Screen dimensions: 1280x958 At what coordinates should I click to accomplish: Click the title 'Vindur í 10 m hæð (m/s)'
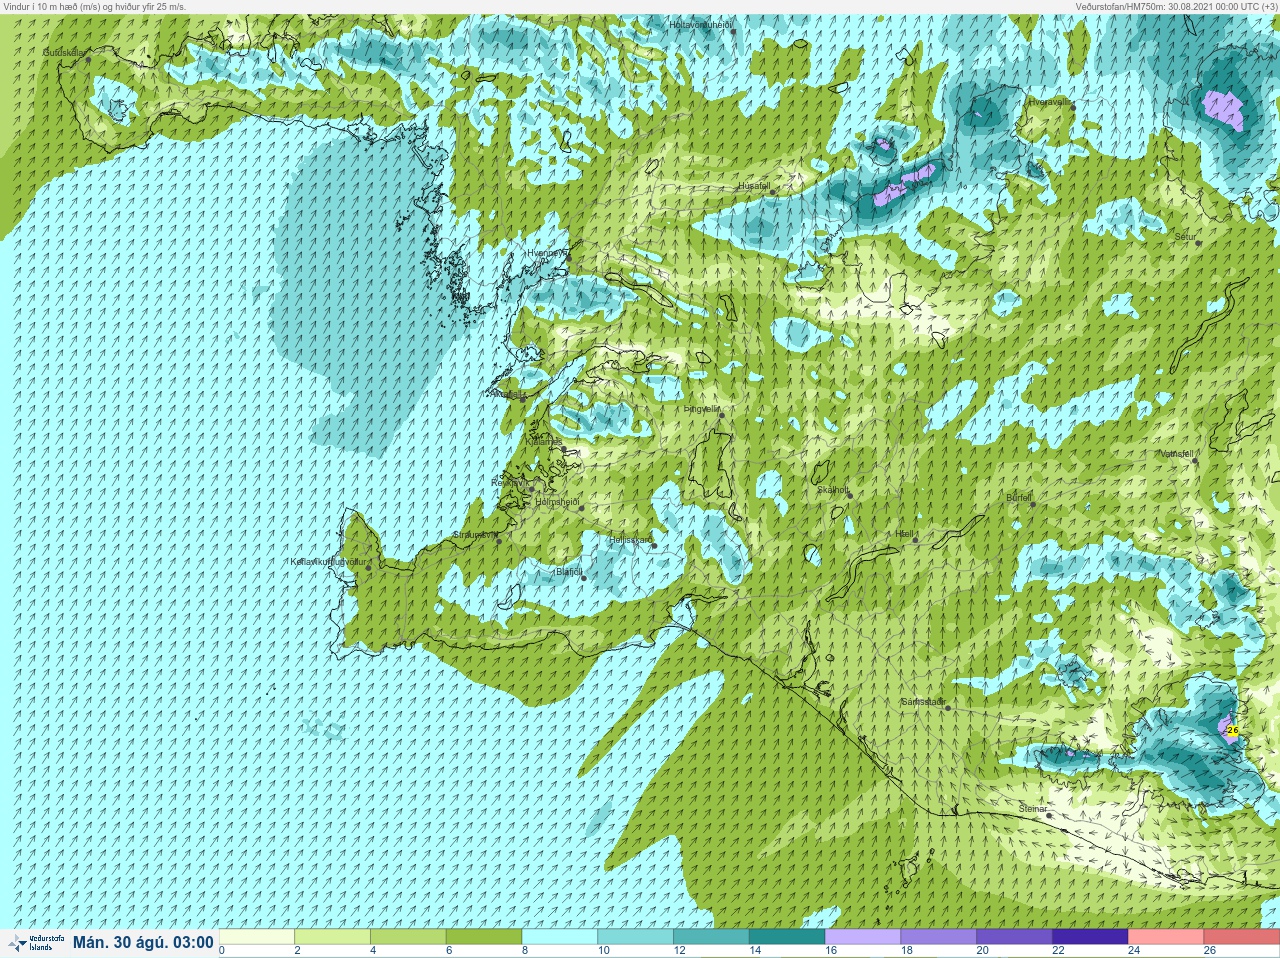pos(54,6)
